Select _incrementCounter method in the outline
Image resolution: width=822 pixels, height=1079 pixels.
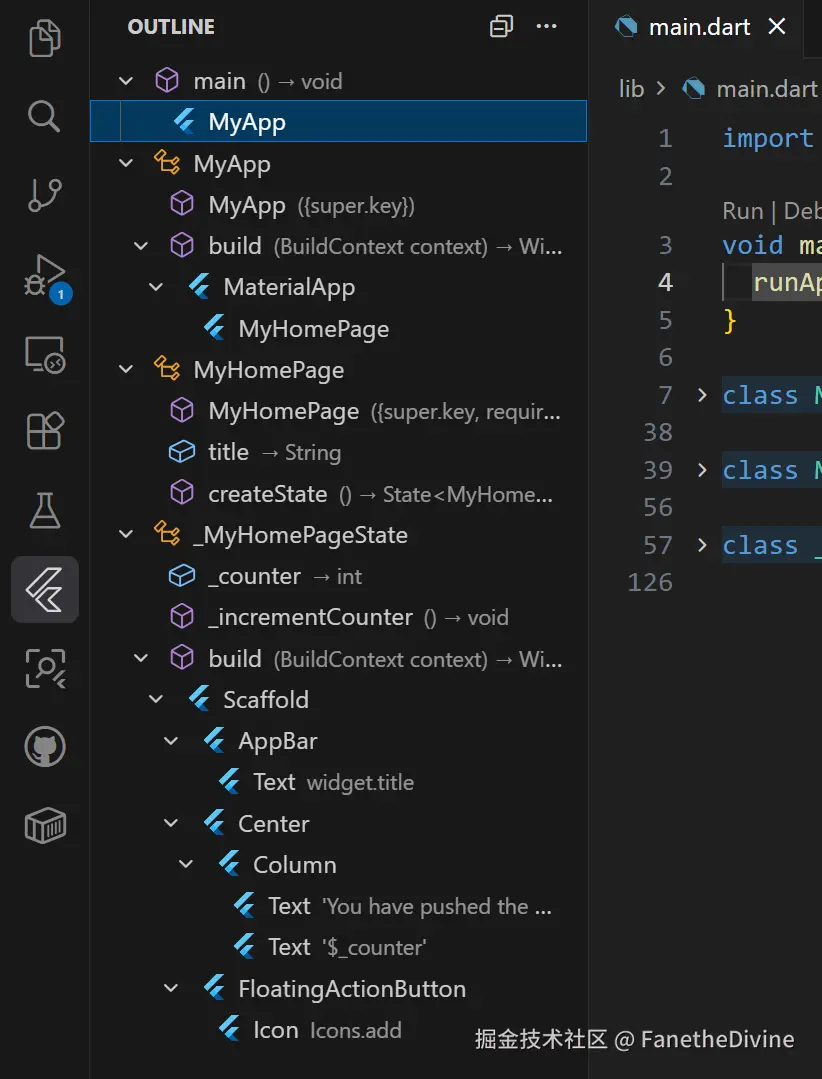pyautogui.click(x=310, y=618)
